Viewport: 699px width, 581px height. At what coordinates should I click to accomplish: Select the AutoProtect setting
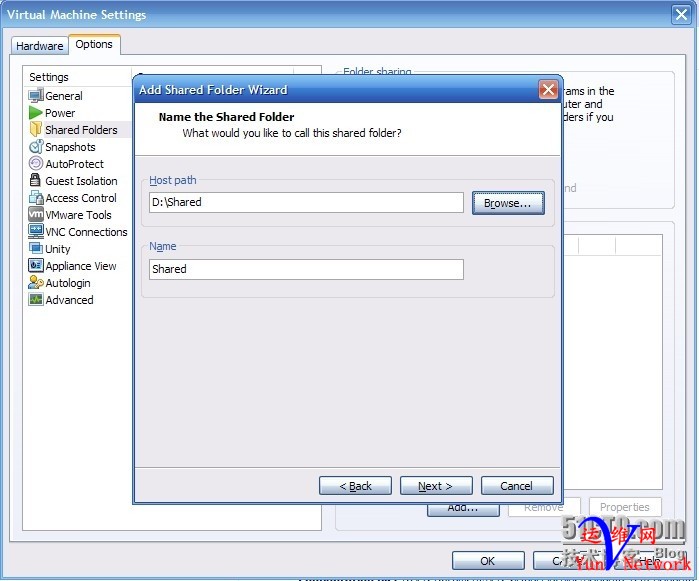[x=74, y=164]
